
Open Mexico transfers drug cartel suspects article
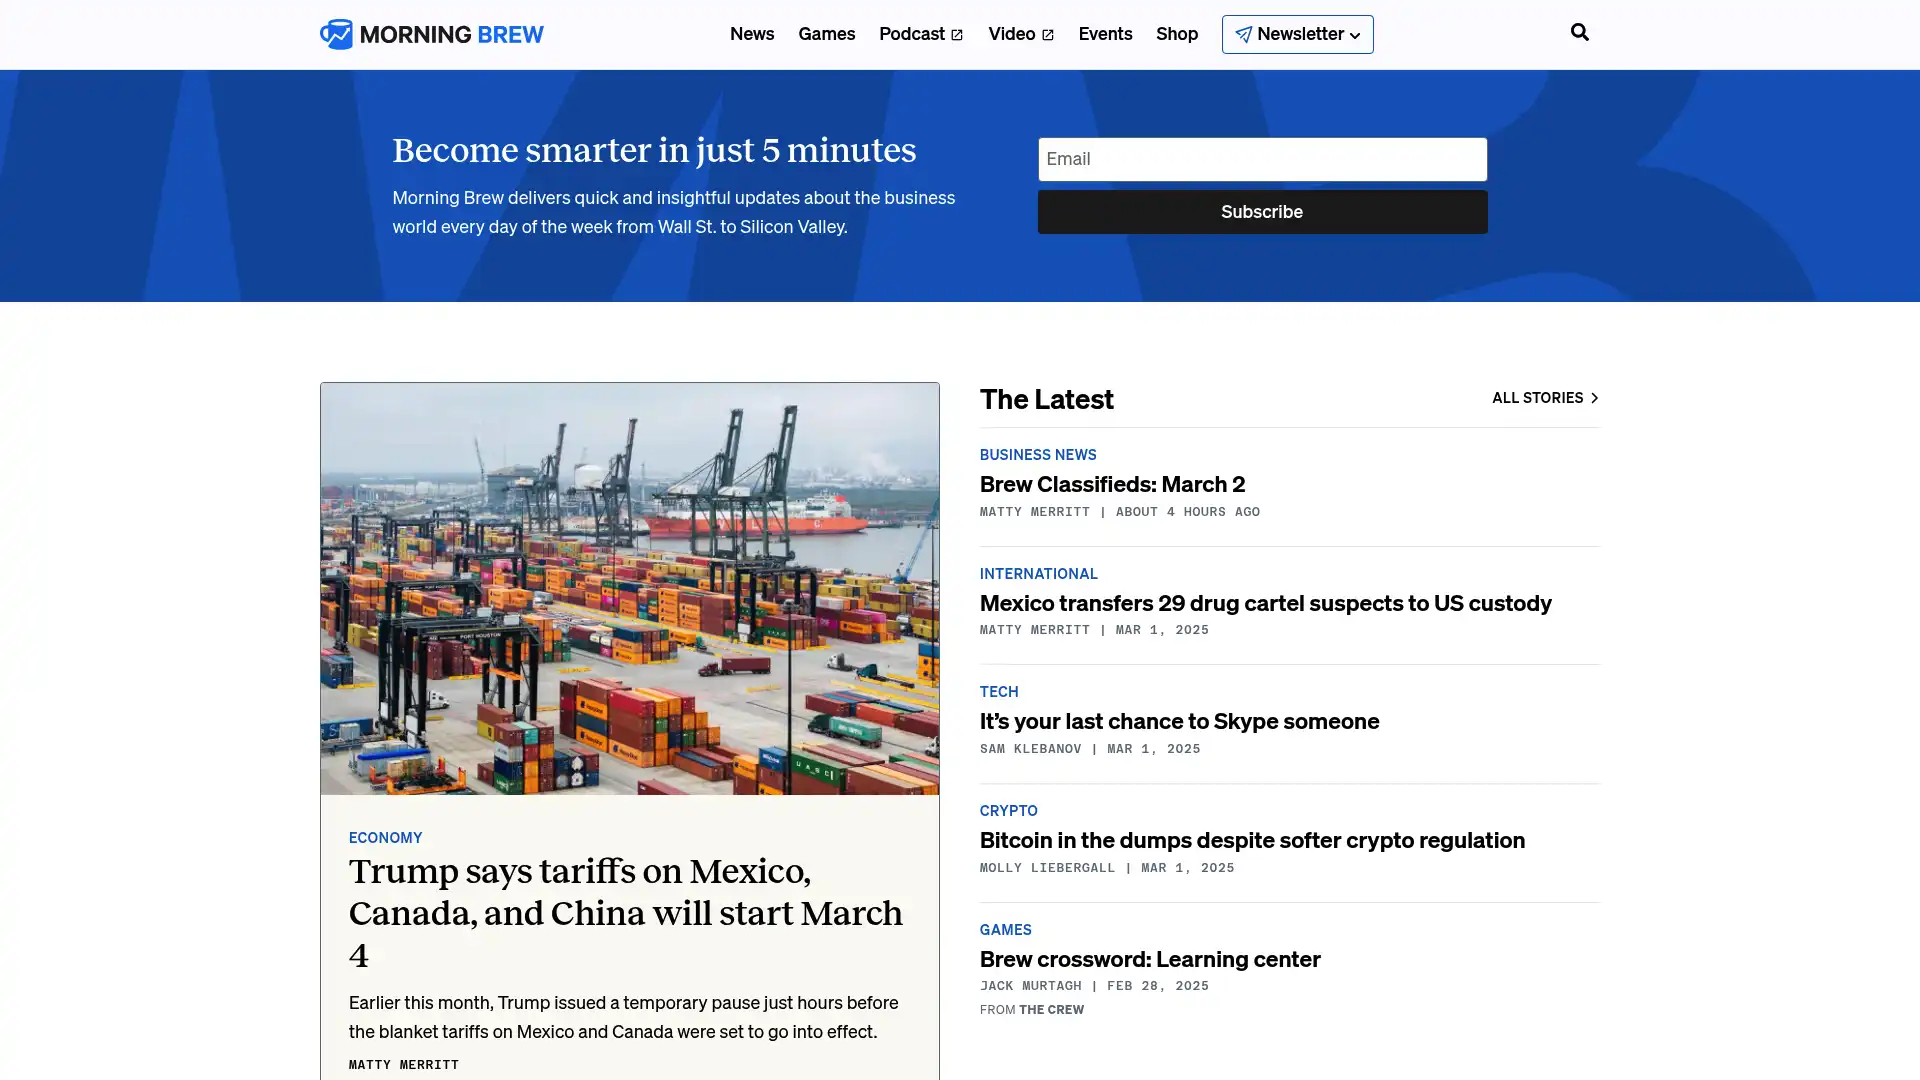point(1265,603)
